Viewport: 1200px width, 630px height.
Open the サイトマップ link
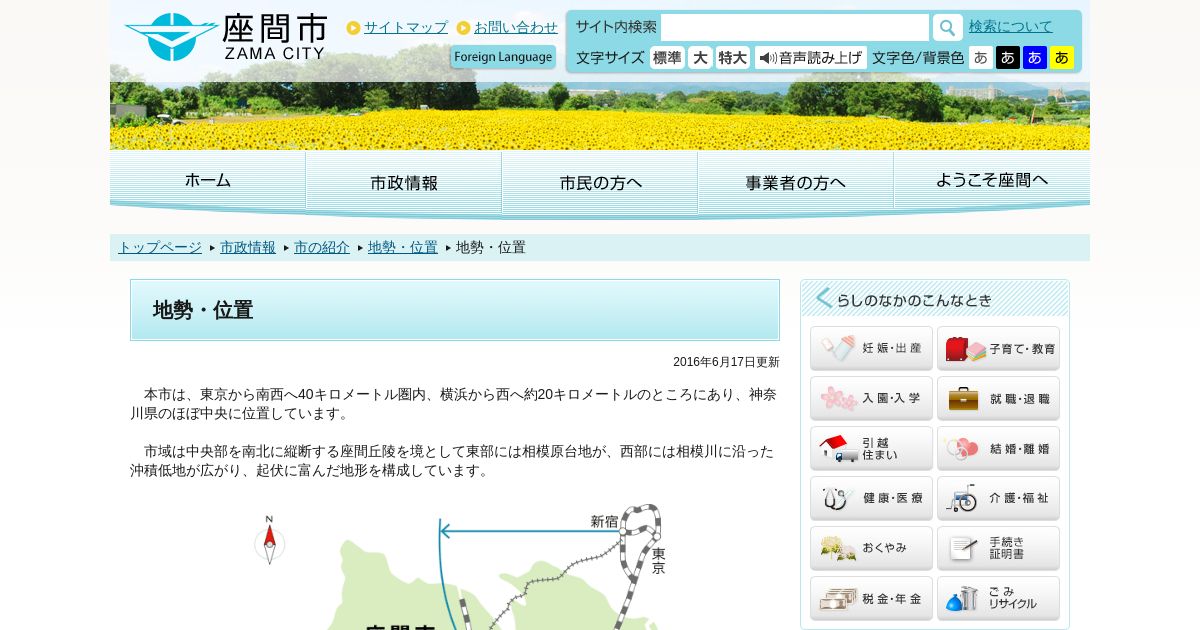click(405, 27)
